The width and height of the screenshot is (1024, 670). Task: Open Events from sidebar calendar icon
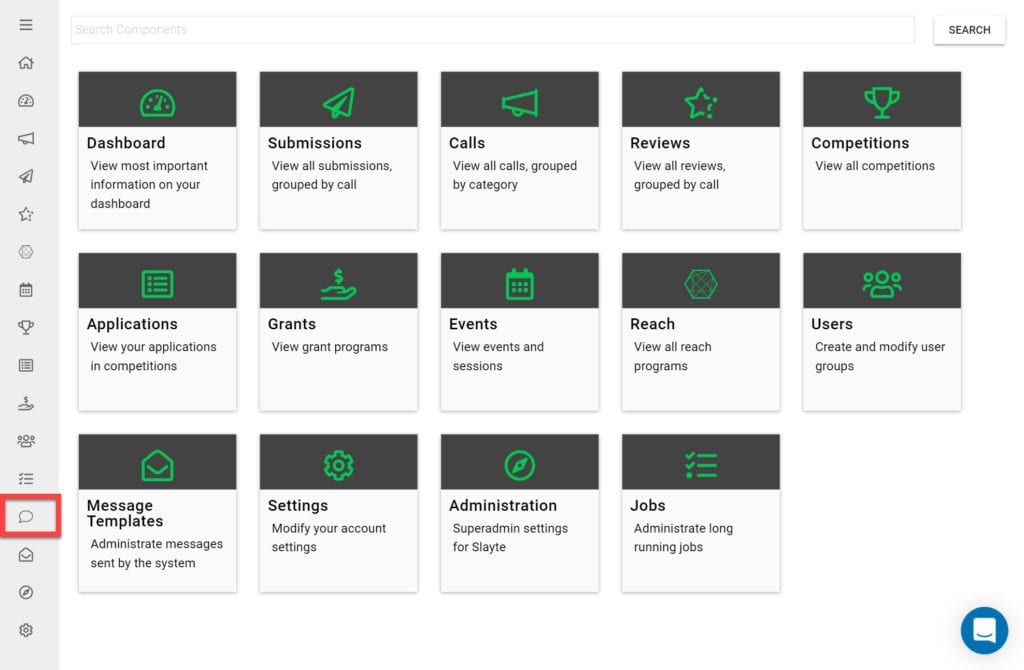pos(26,289)
